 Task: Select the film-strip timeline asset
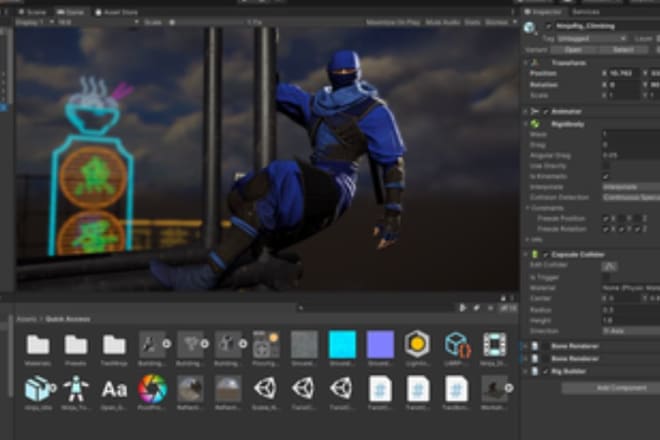point(495,344)
